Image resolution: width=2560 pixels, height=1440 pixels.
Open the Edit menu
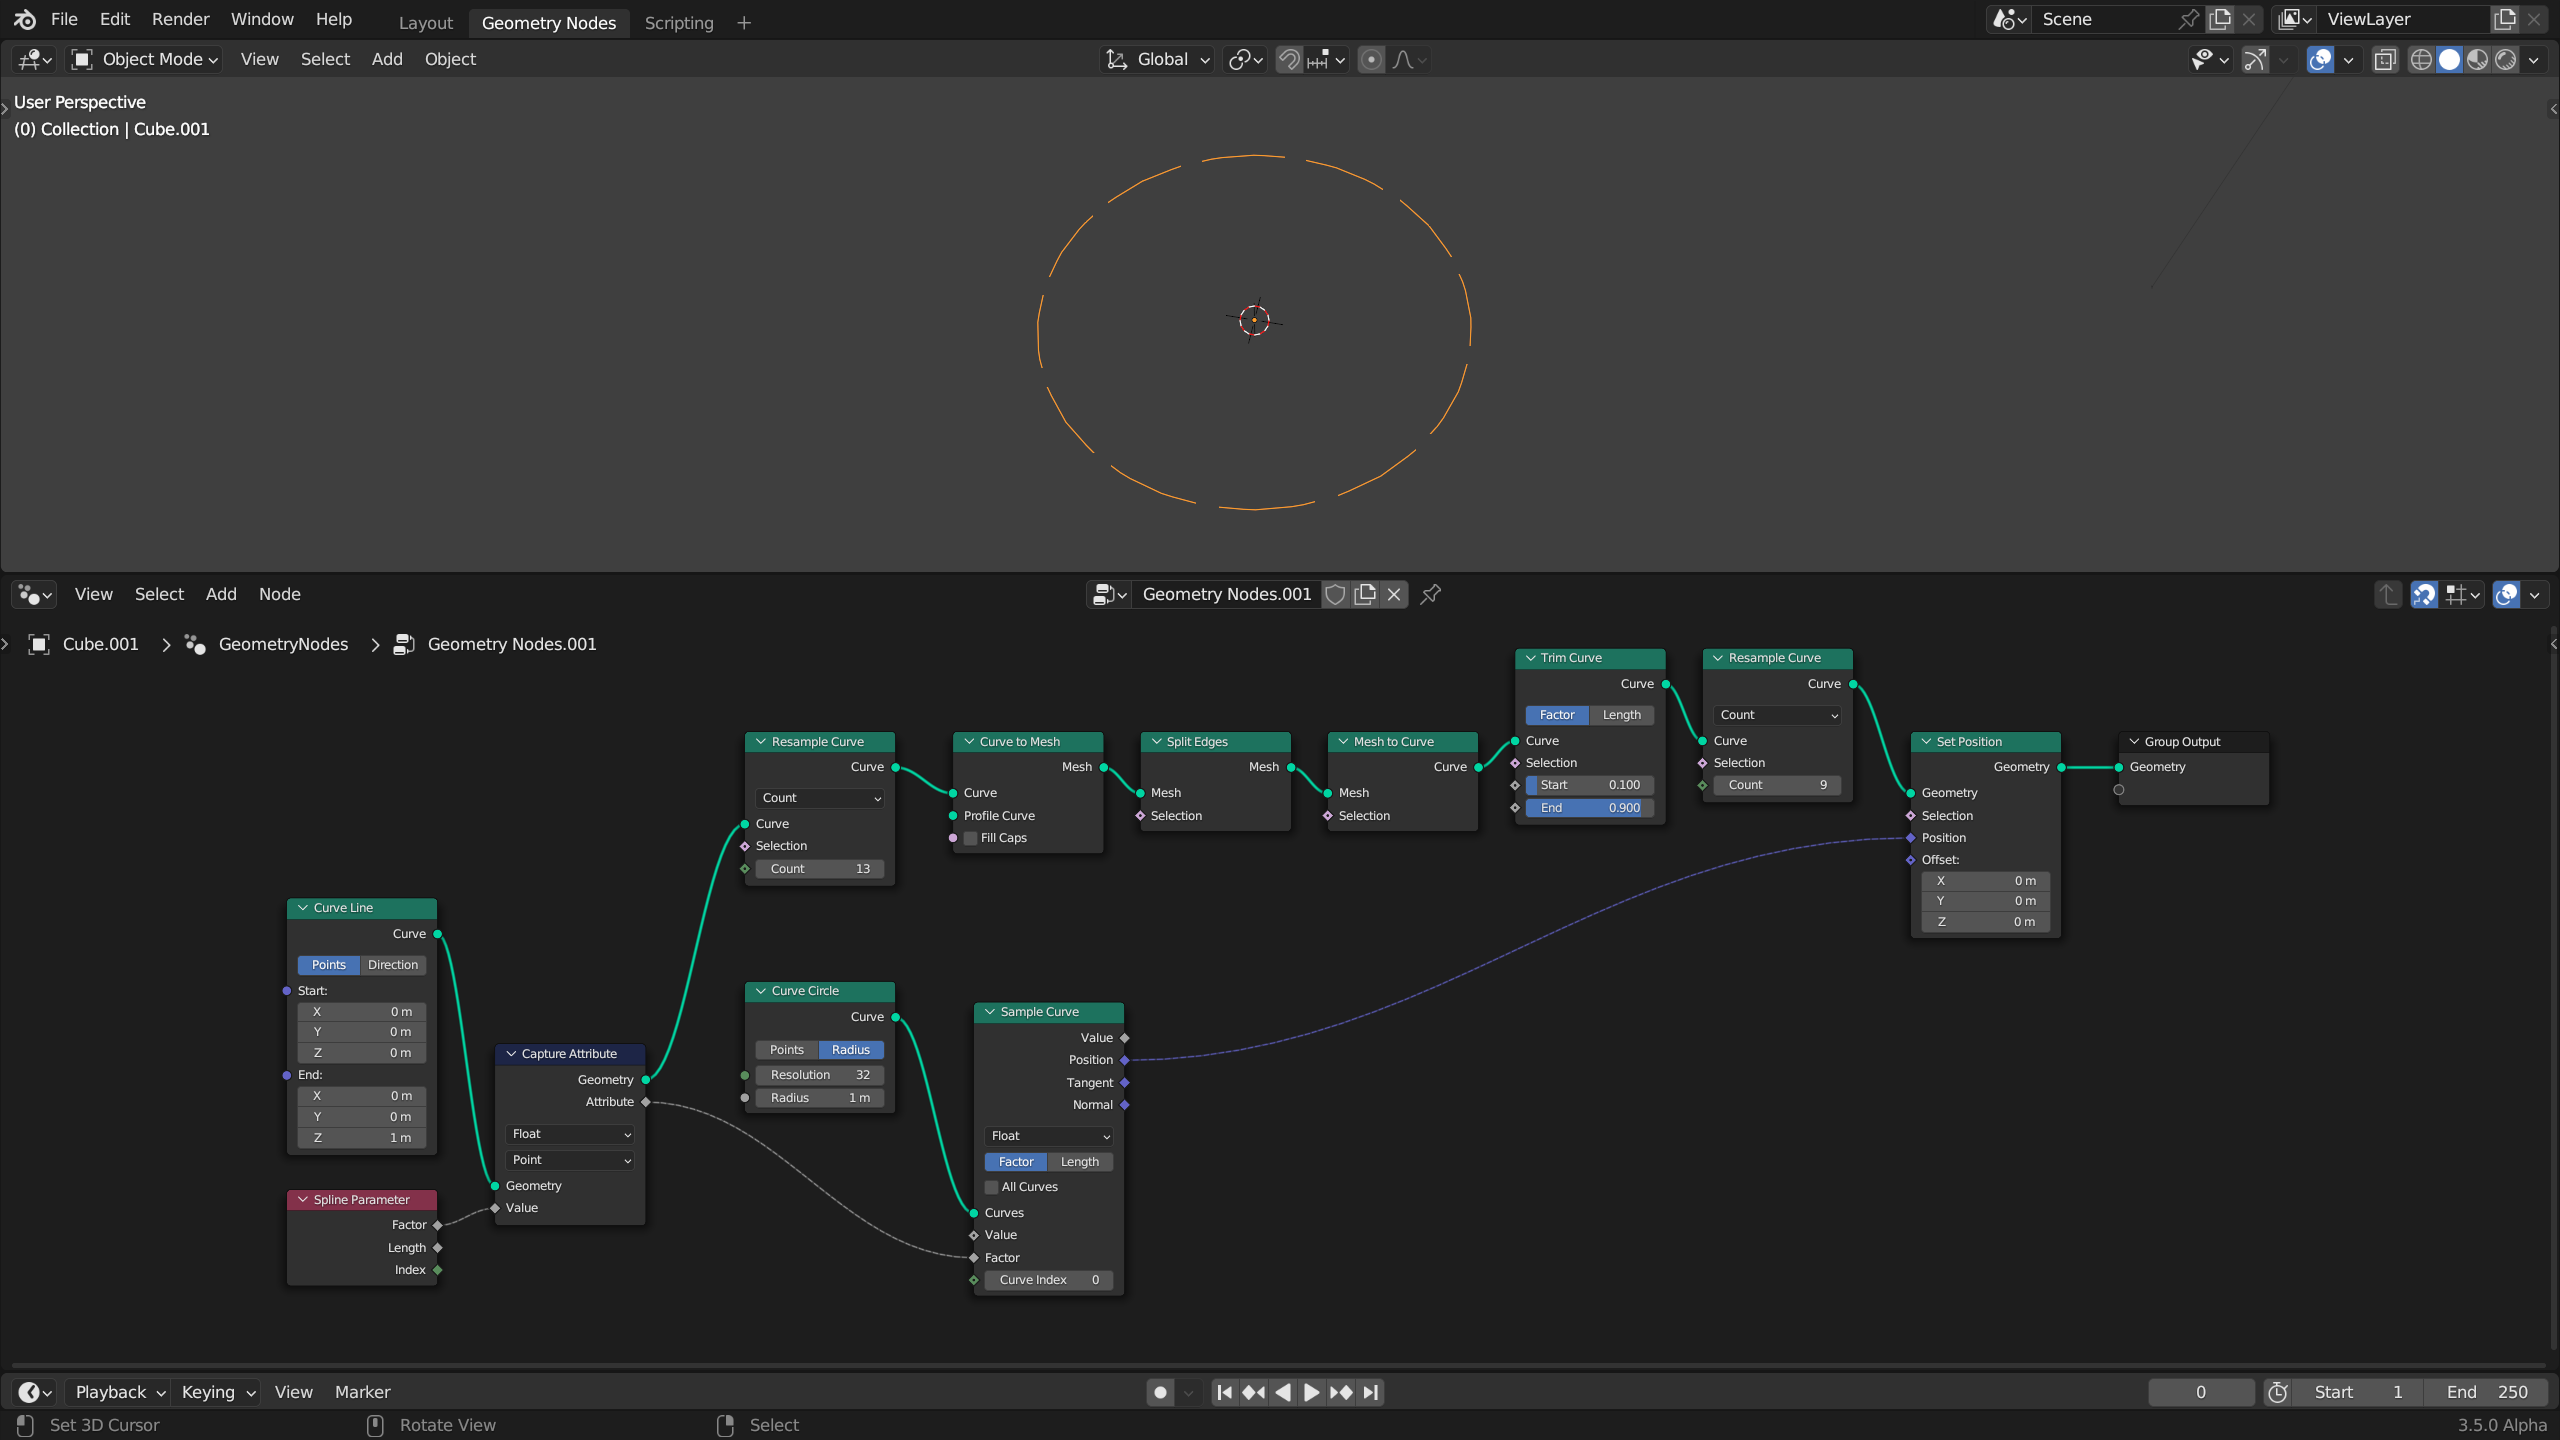pos(115,19)
